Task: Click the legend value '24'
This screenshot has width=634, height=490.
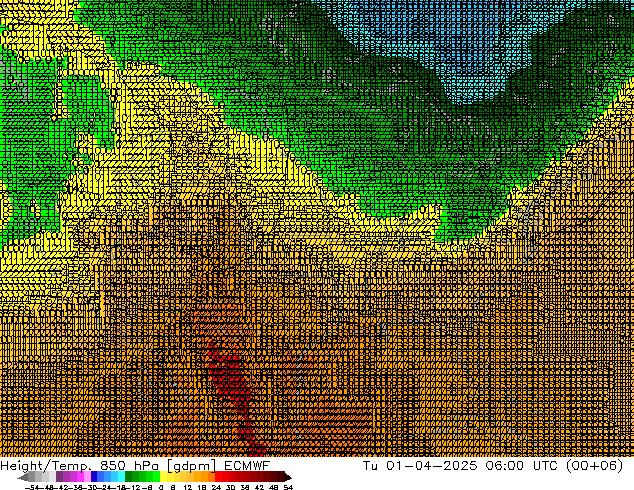Action: [x=216, y=487]
